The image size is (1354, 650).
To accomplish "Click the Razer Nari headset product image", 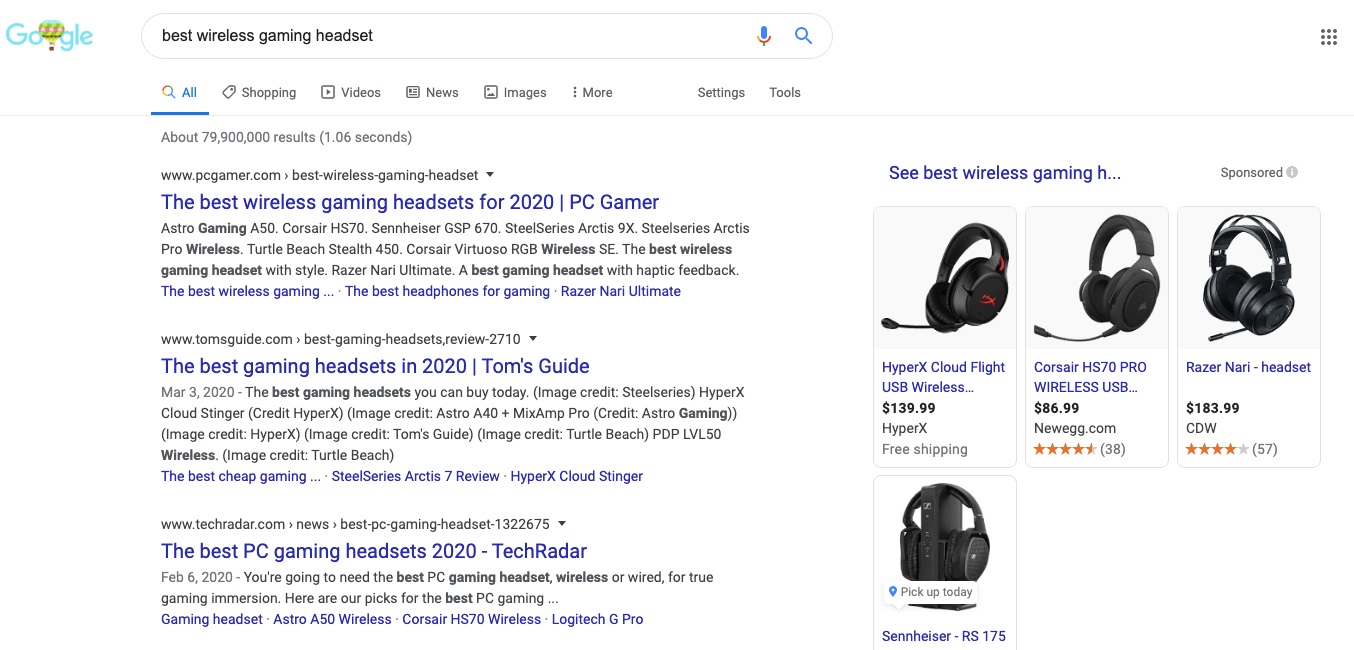I will [1249, 278].
